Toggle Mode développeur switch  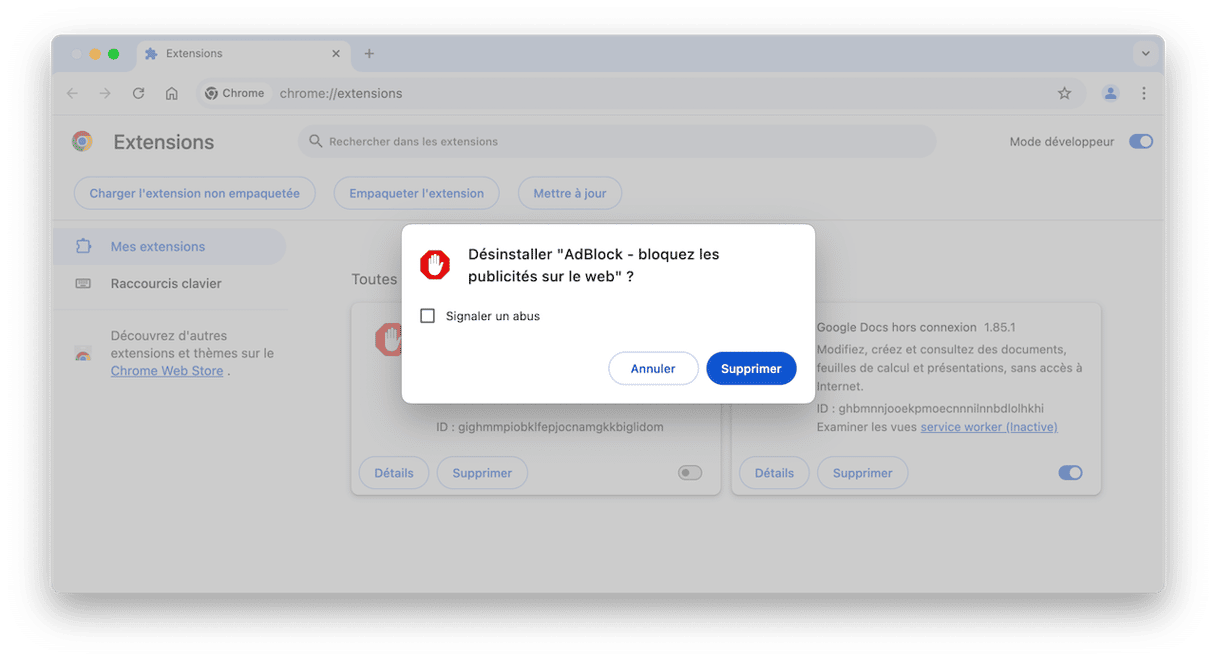point(1141,142)
